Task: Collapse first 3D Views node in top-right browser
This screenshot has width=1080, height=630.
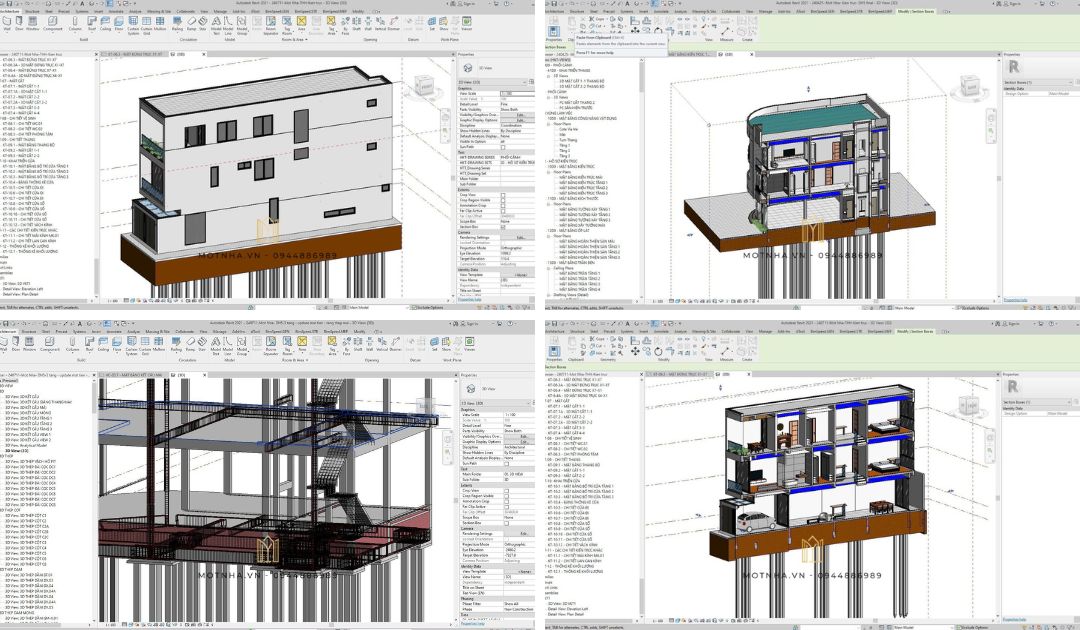Action: pos(548,76)
